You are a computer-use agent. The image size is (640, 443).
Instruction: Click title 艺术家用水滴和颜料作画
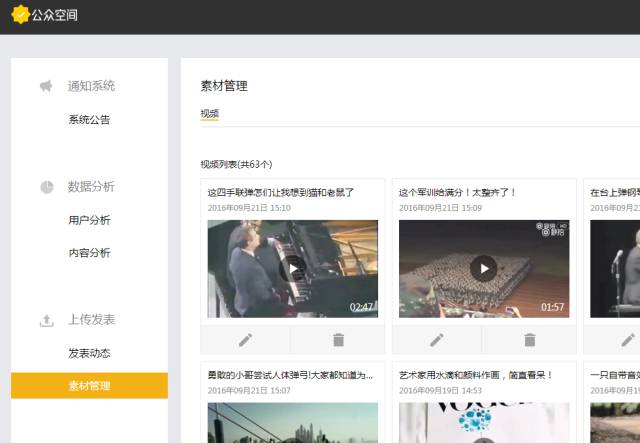tap(476, 375)
